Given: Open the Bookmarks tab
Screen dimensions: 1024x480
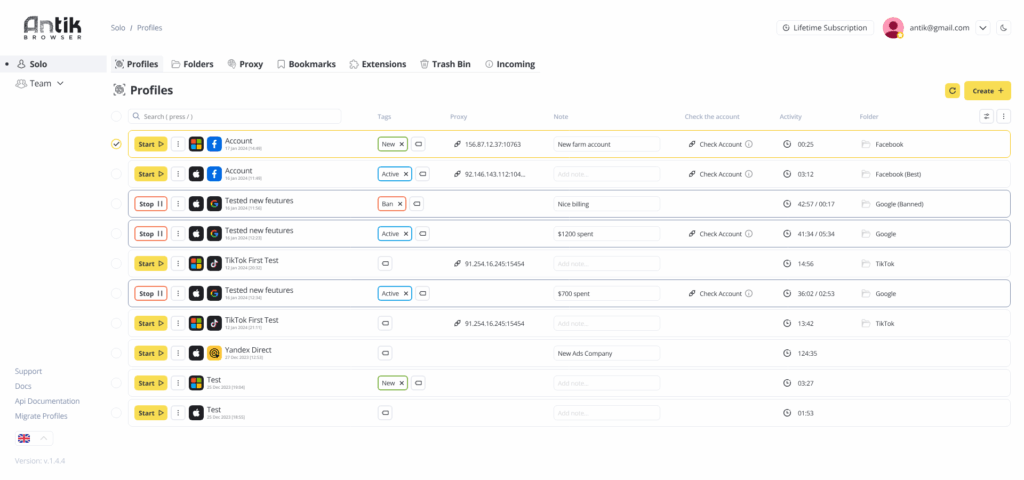Looking at the screenshot, I should coord(306,64).
